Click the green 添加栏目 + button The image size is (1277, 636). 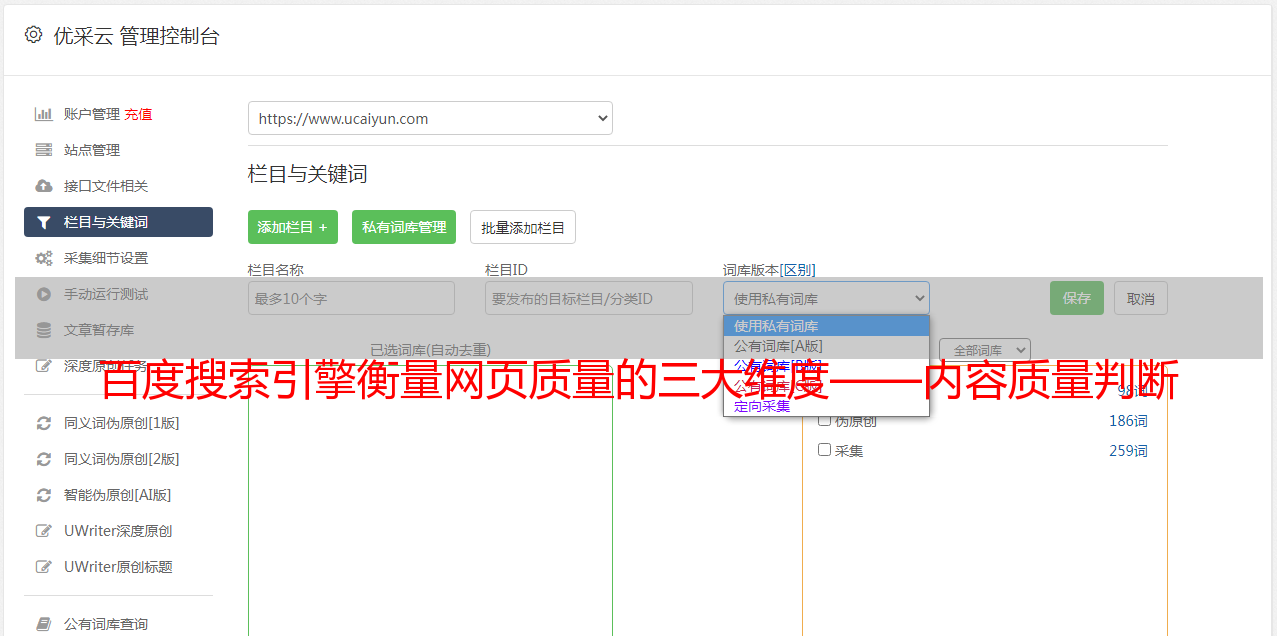click(293, 227)
